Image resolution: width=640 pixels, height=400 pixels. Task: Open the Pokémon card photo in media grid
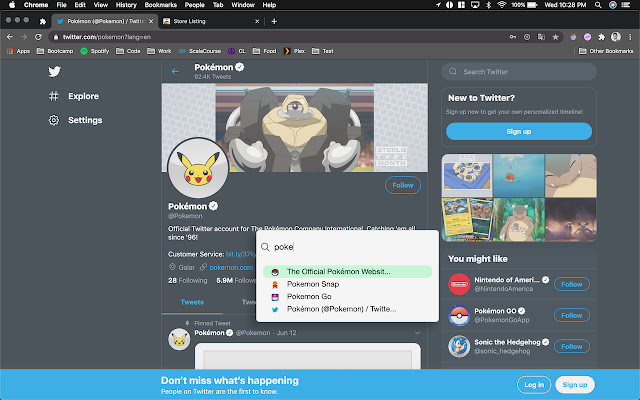coord(467,220)
